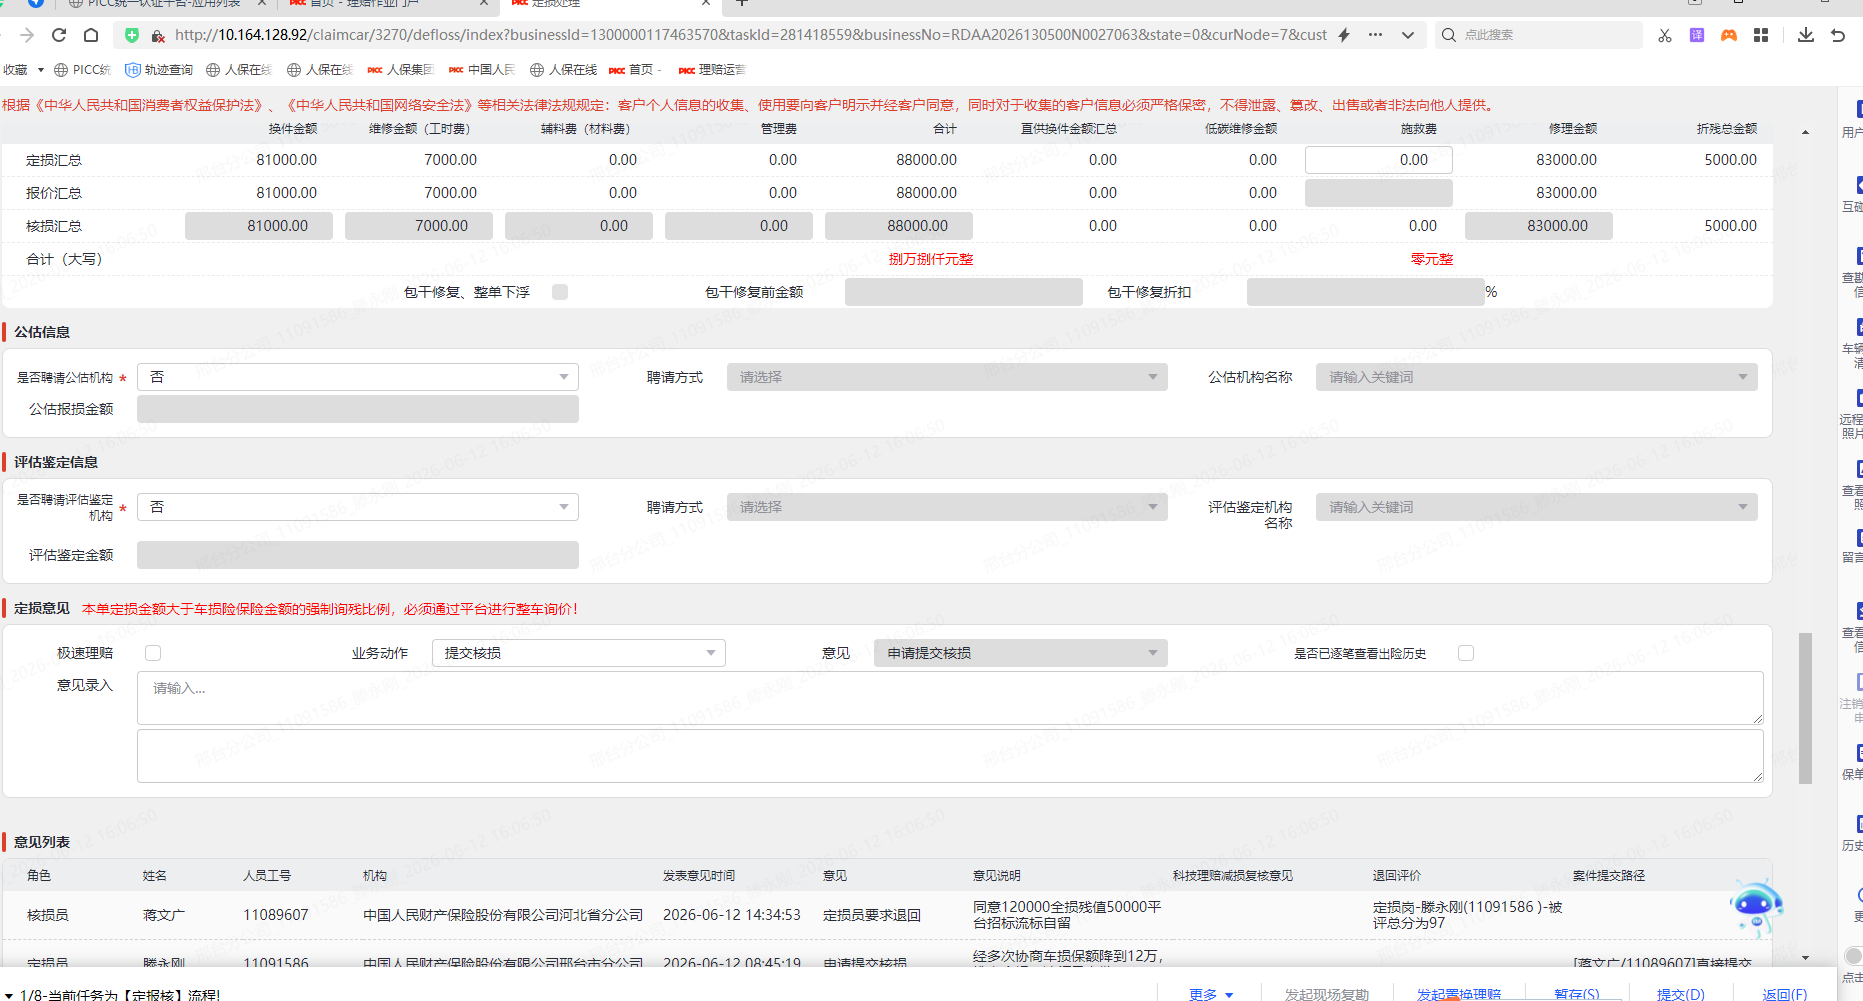Open the three-dot address bar menu

pyautogui.click(x=1376, y=35)
